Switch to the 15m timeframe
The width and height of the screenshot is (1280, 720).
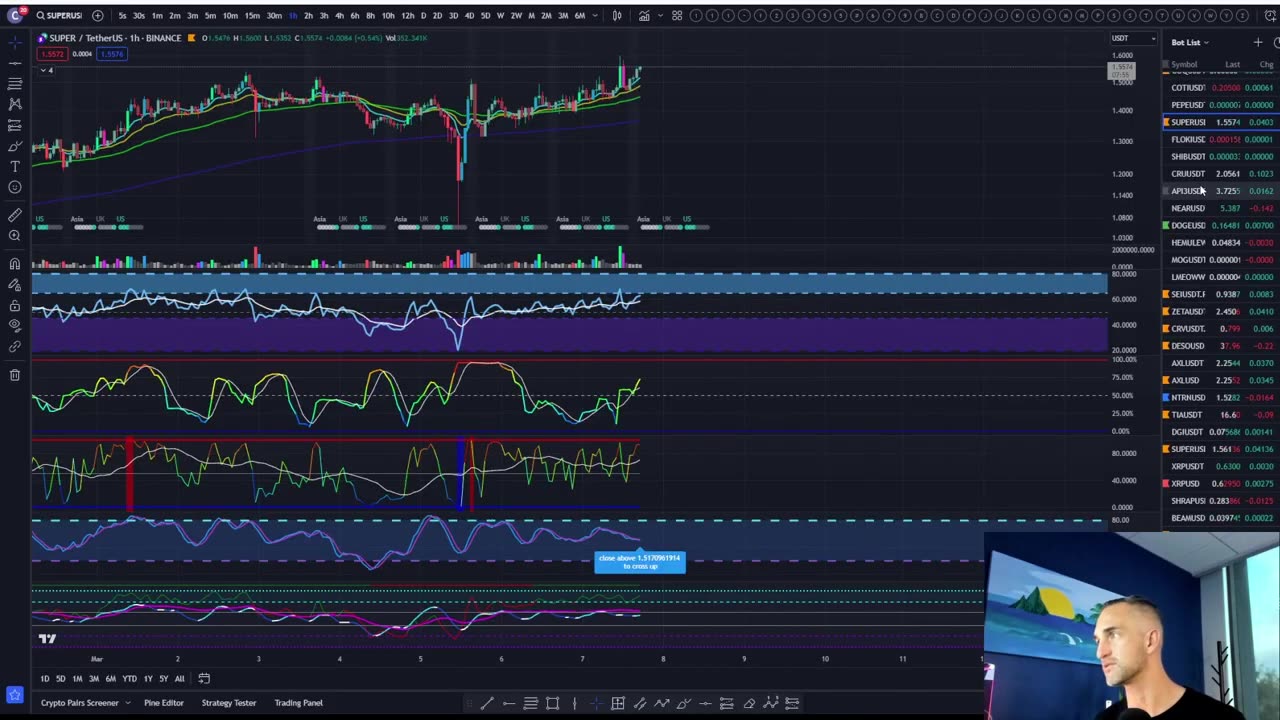click(252, 15)
